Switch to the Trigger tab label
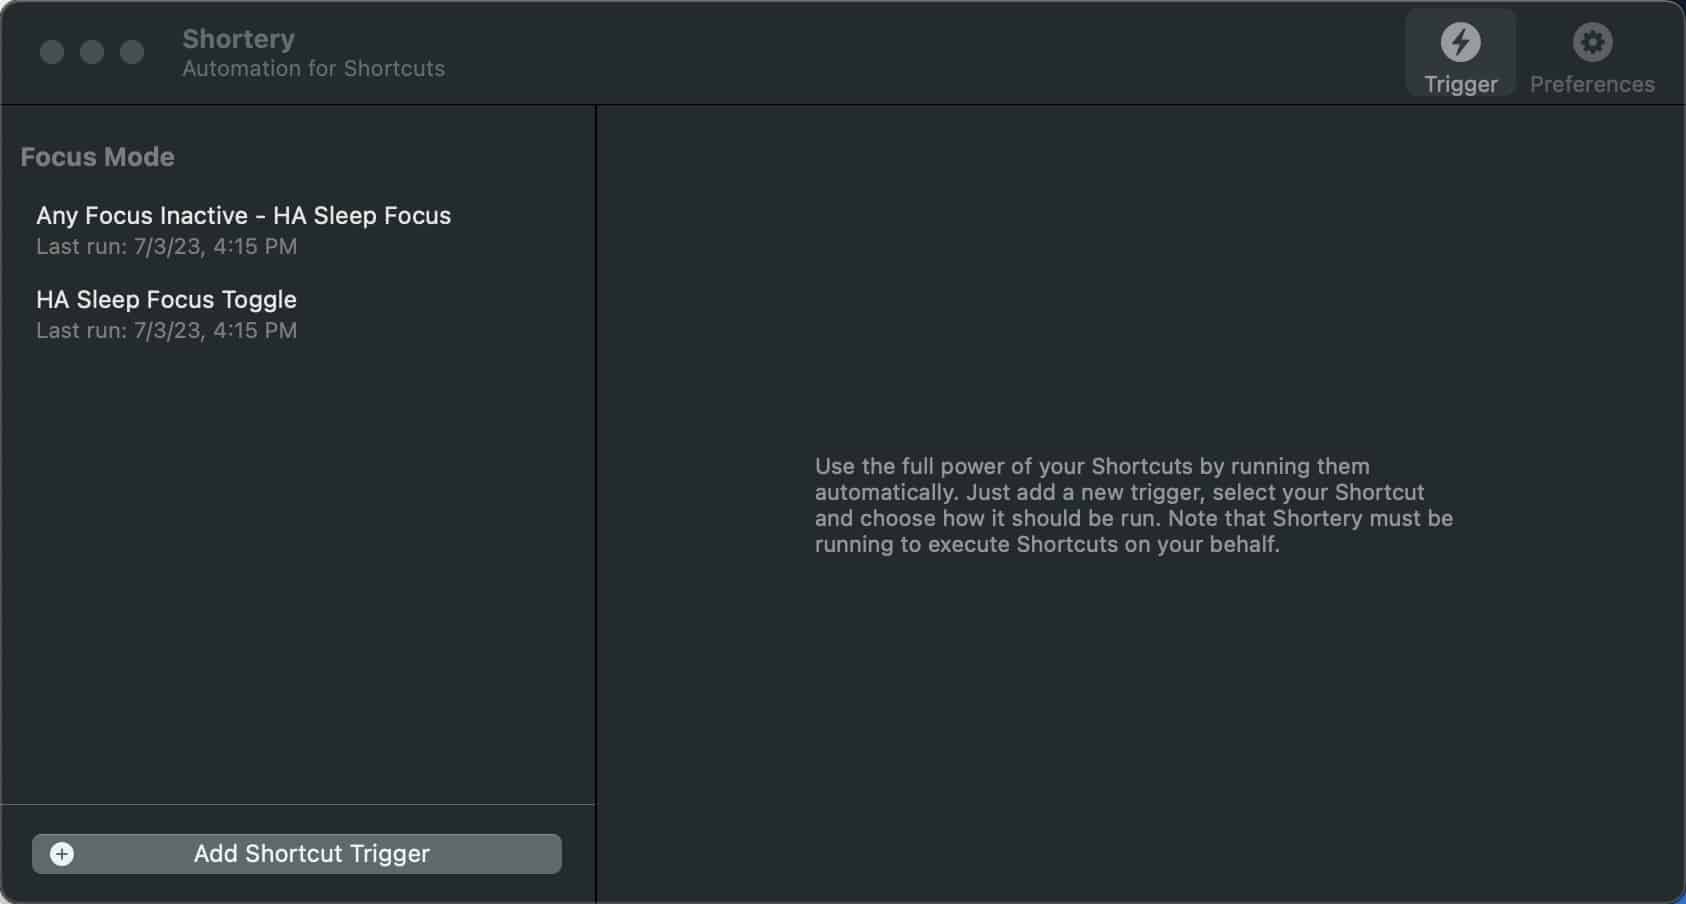Screen dimensions: 1686x904 coord(1460,84)
